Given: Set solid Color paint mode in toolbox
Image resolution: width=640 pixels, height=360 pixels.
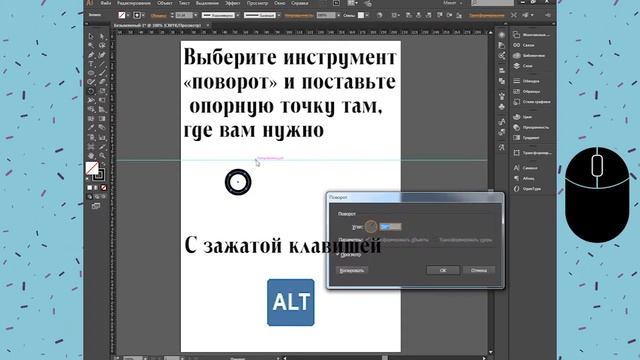Looking at the screenshot, I should pos(89,188).
